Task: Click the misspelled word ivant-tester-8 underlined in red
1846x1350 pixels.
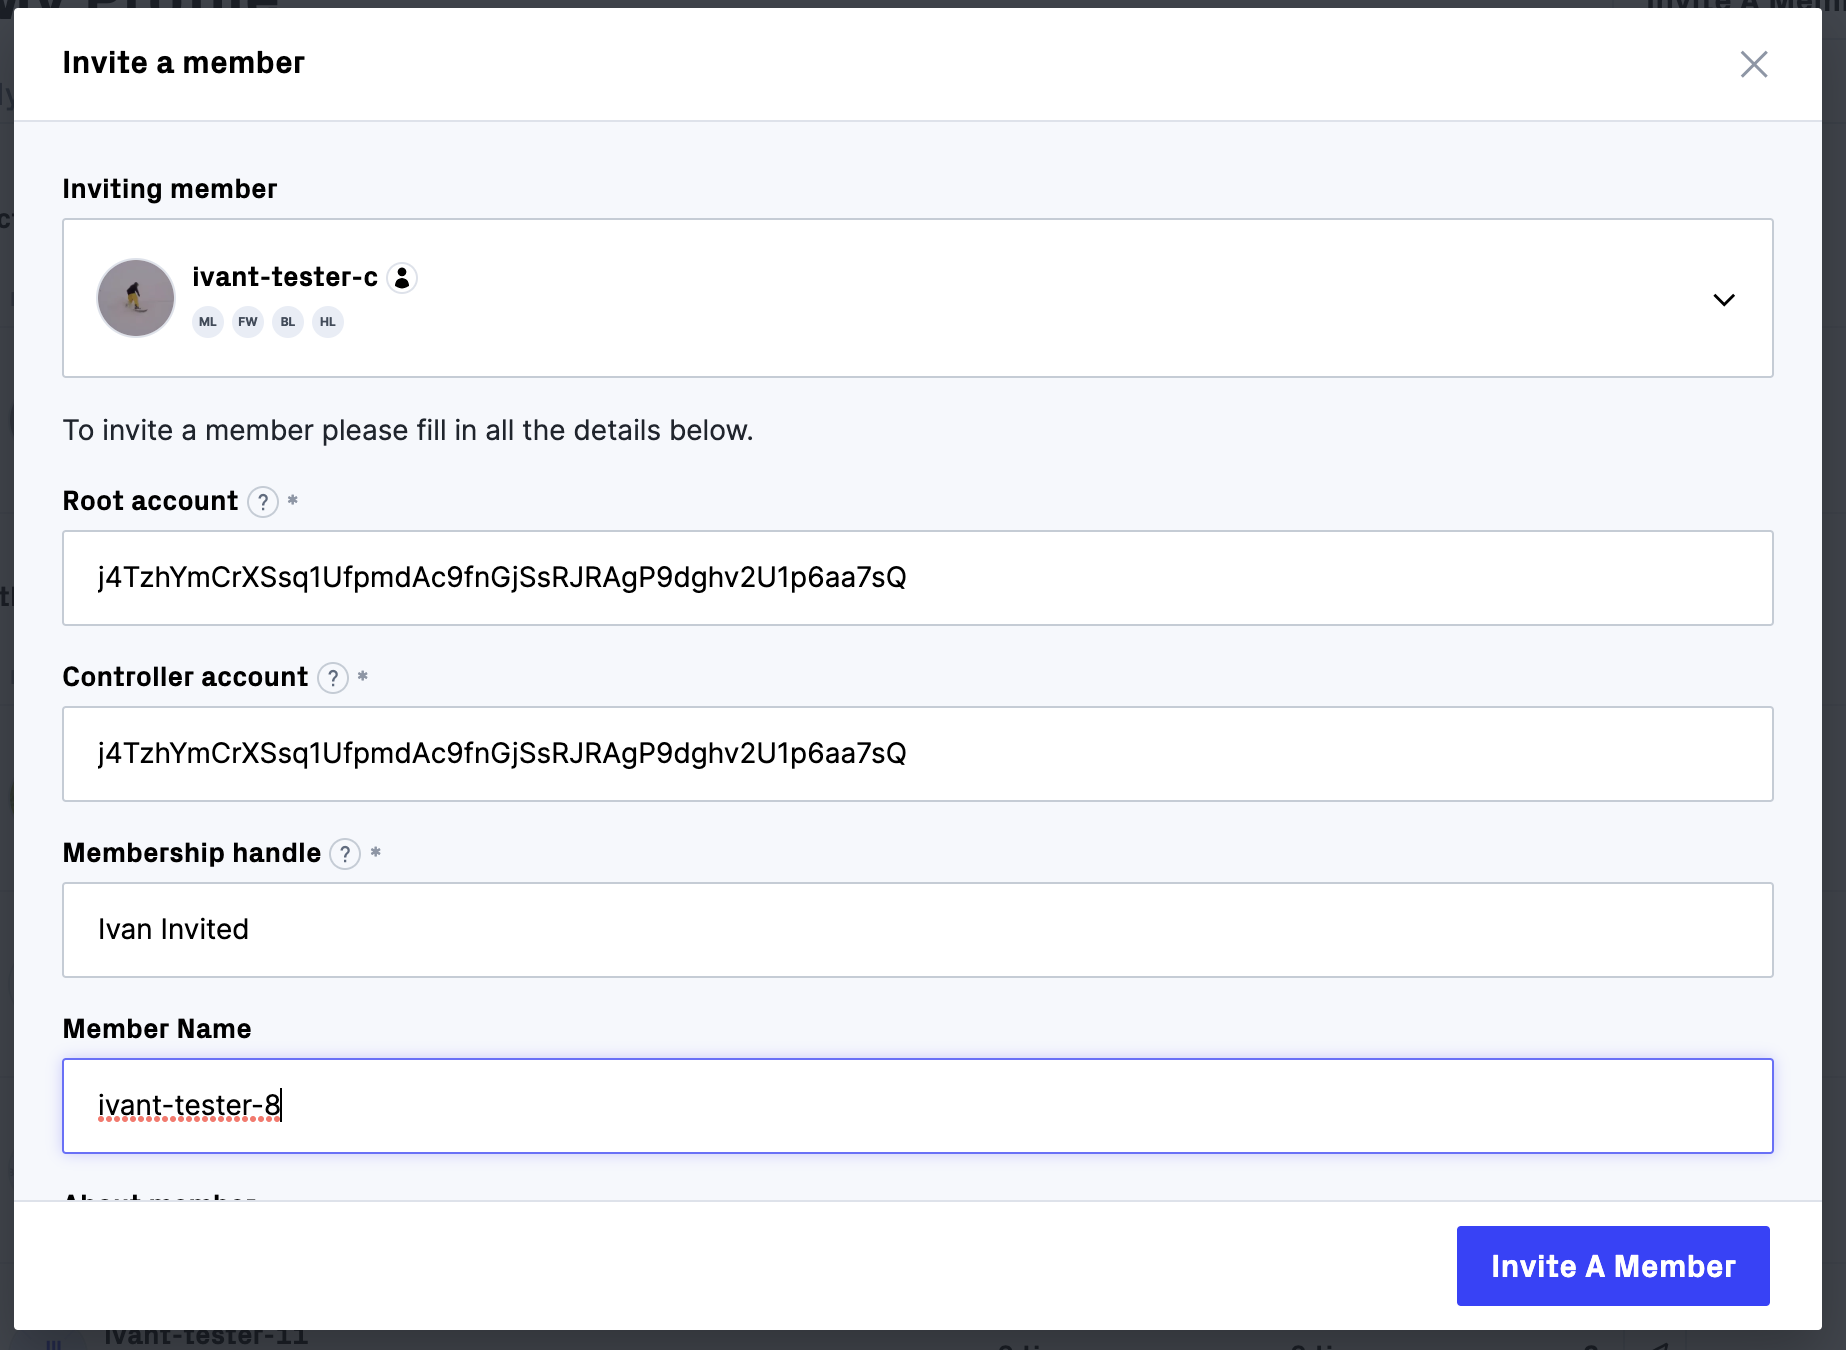Action: pyautogui.click(x=190, y=1106)
